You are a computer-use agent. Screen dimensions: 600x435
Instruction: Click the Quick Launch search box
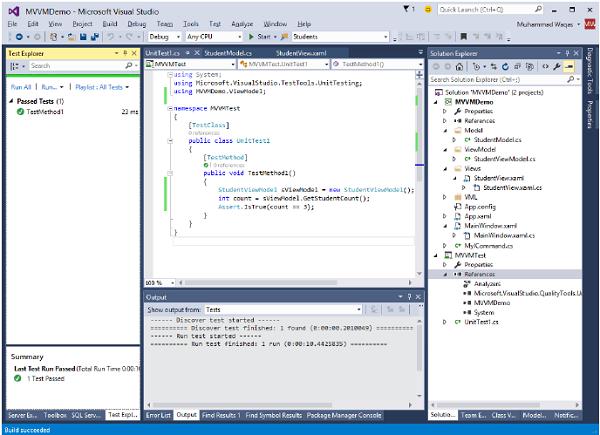[490, 8]
